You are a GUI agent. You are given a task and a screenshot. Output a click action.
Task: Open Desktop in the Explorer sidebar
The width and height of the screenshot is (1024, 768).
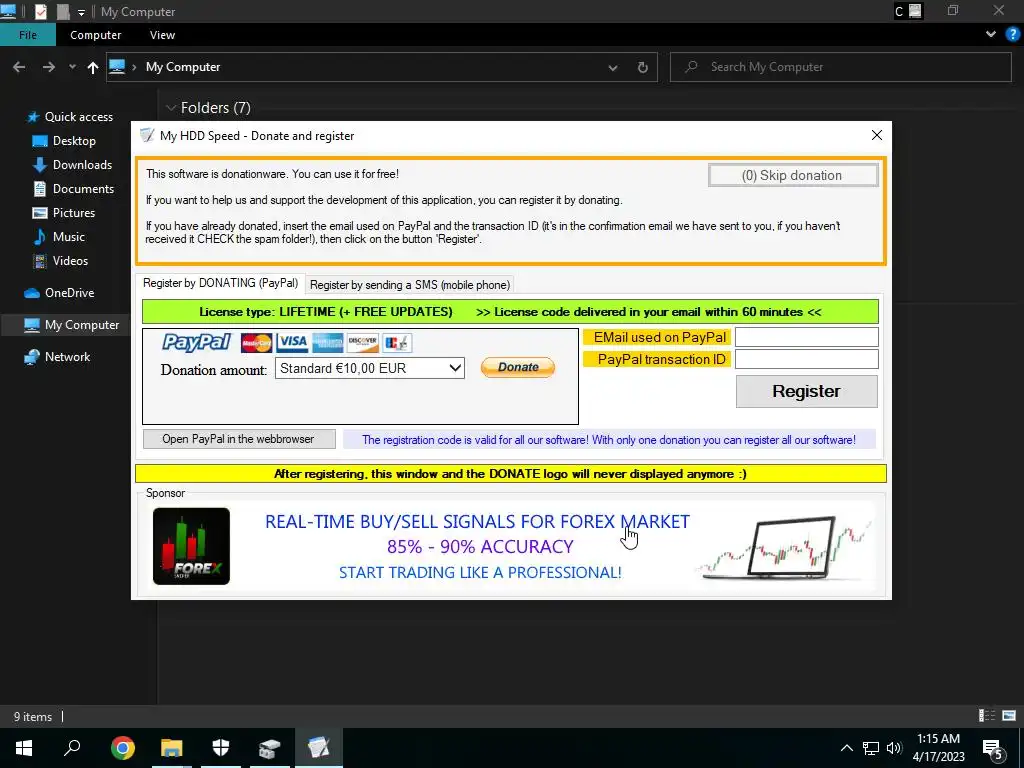[64, 141]
